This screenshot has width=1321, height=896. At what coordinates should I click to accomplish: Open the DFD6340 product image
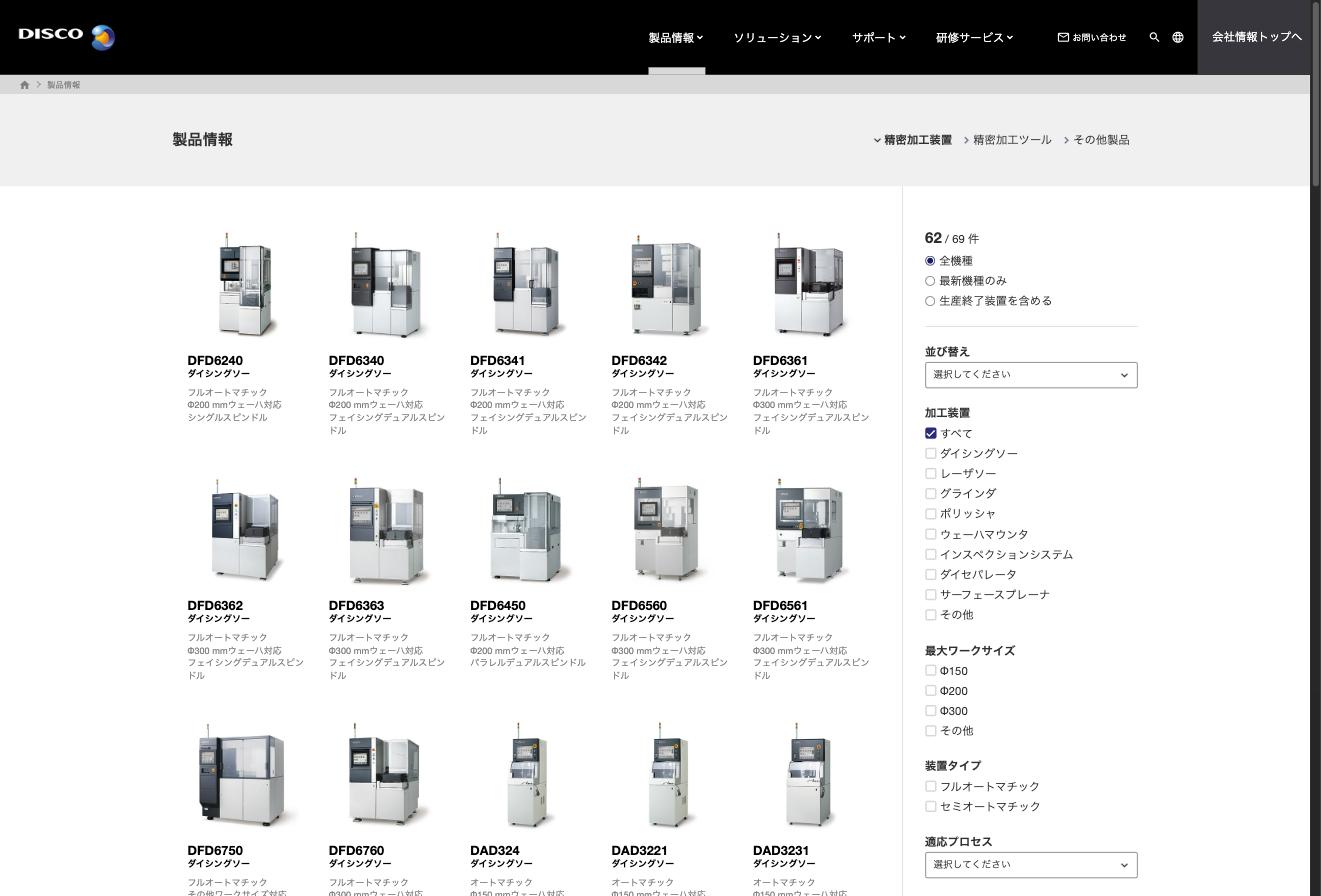pyautogui.click(x=387, y=285)
